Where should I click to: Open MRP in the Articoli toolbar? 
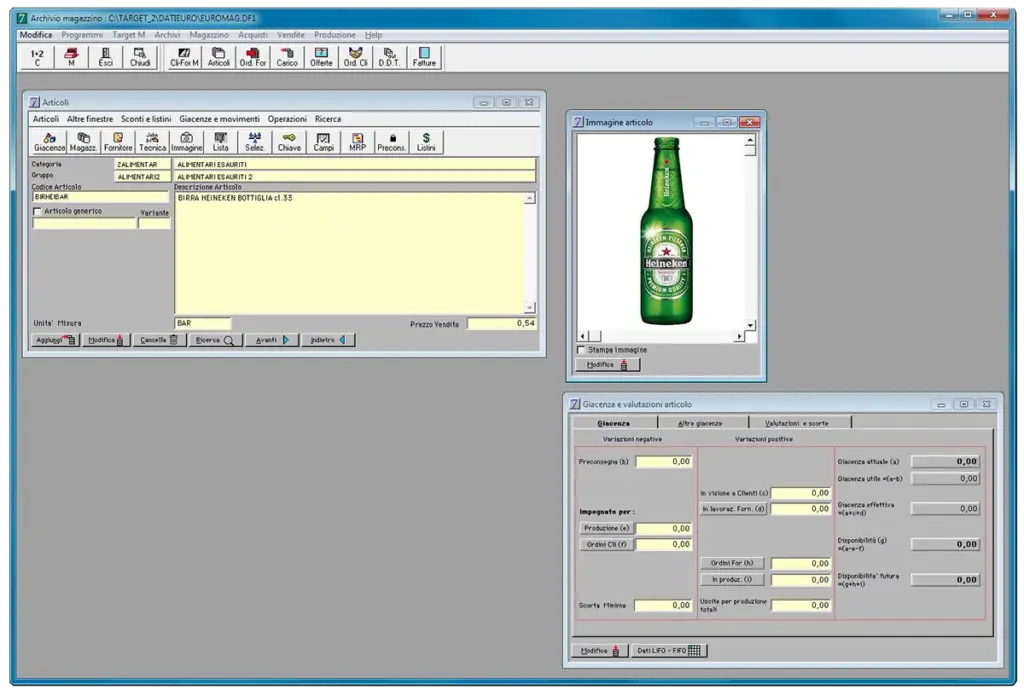(x=357, y=142)
